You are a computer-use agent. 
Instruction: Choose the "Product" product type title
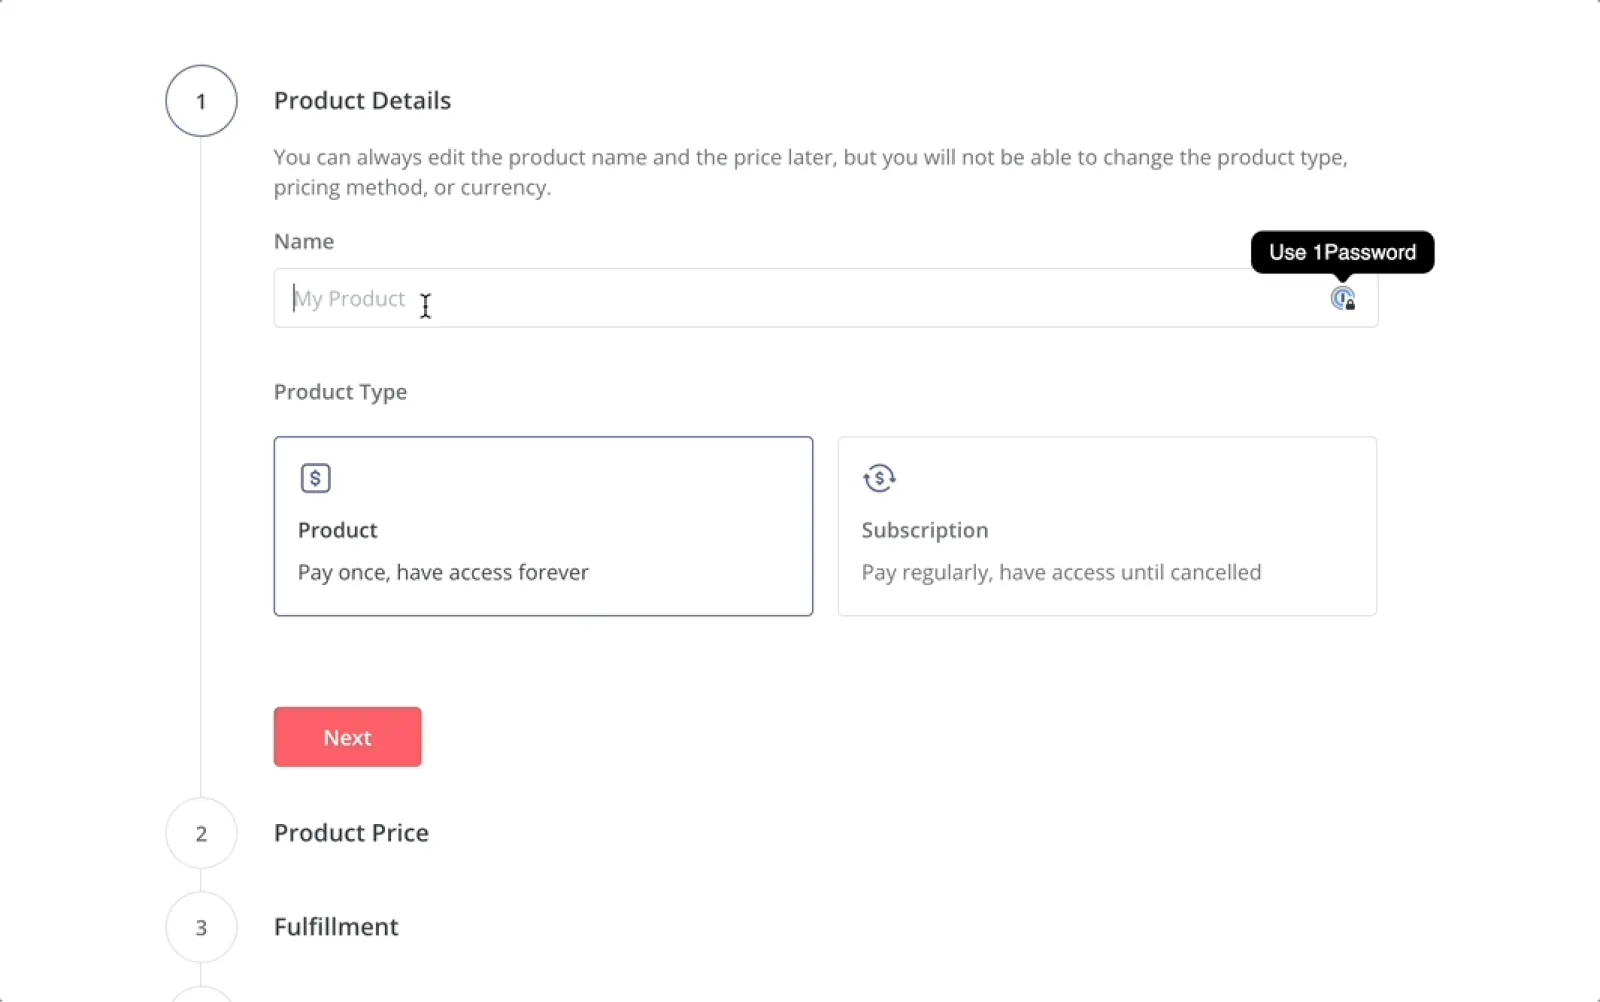coord(337,530)
